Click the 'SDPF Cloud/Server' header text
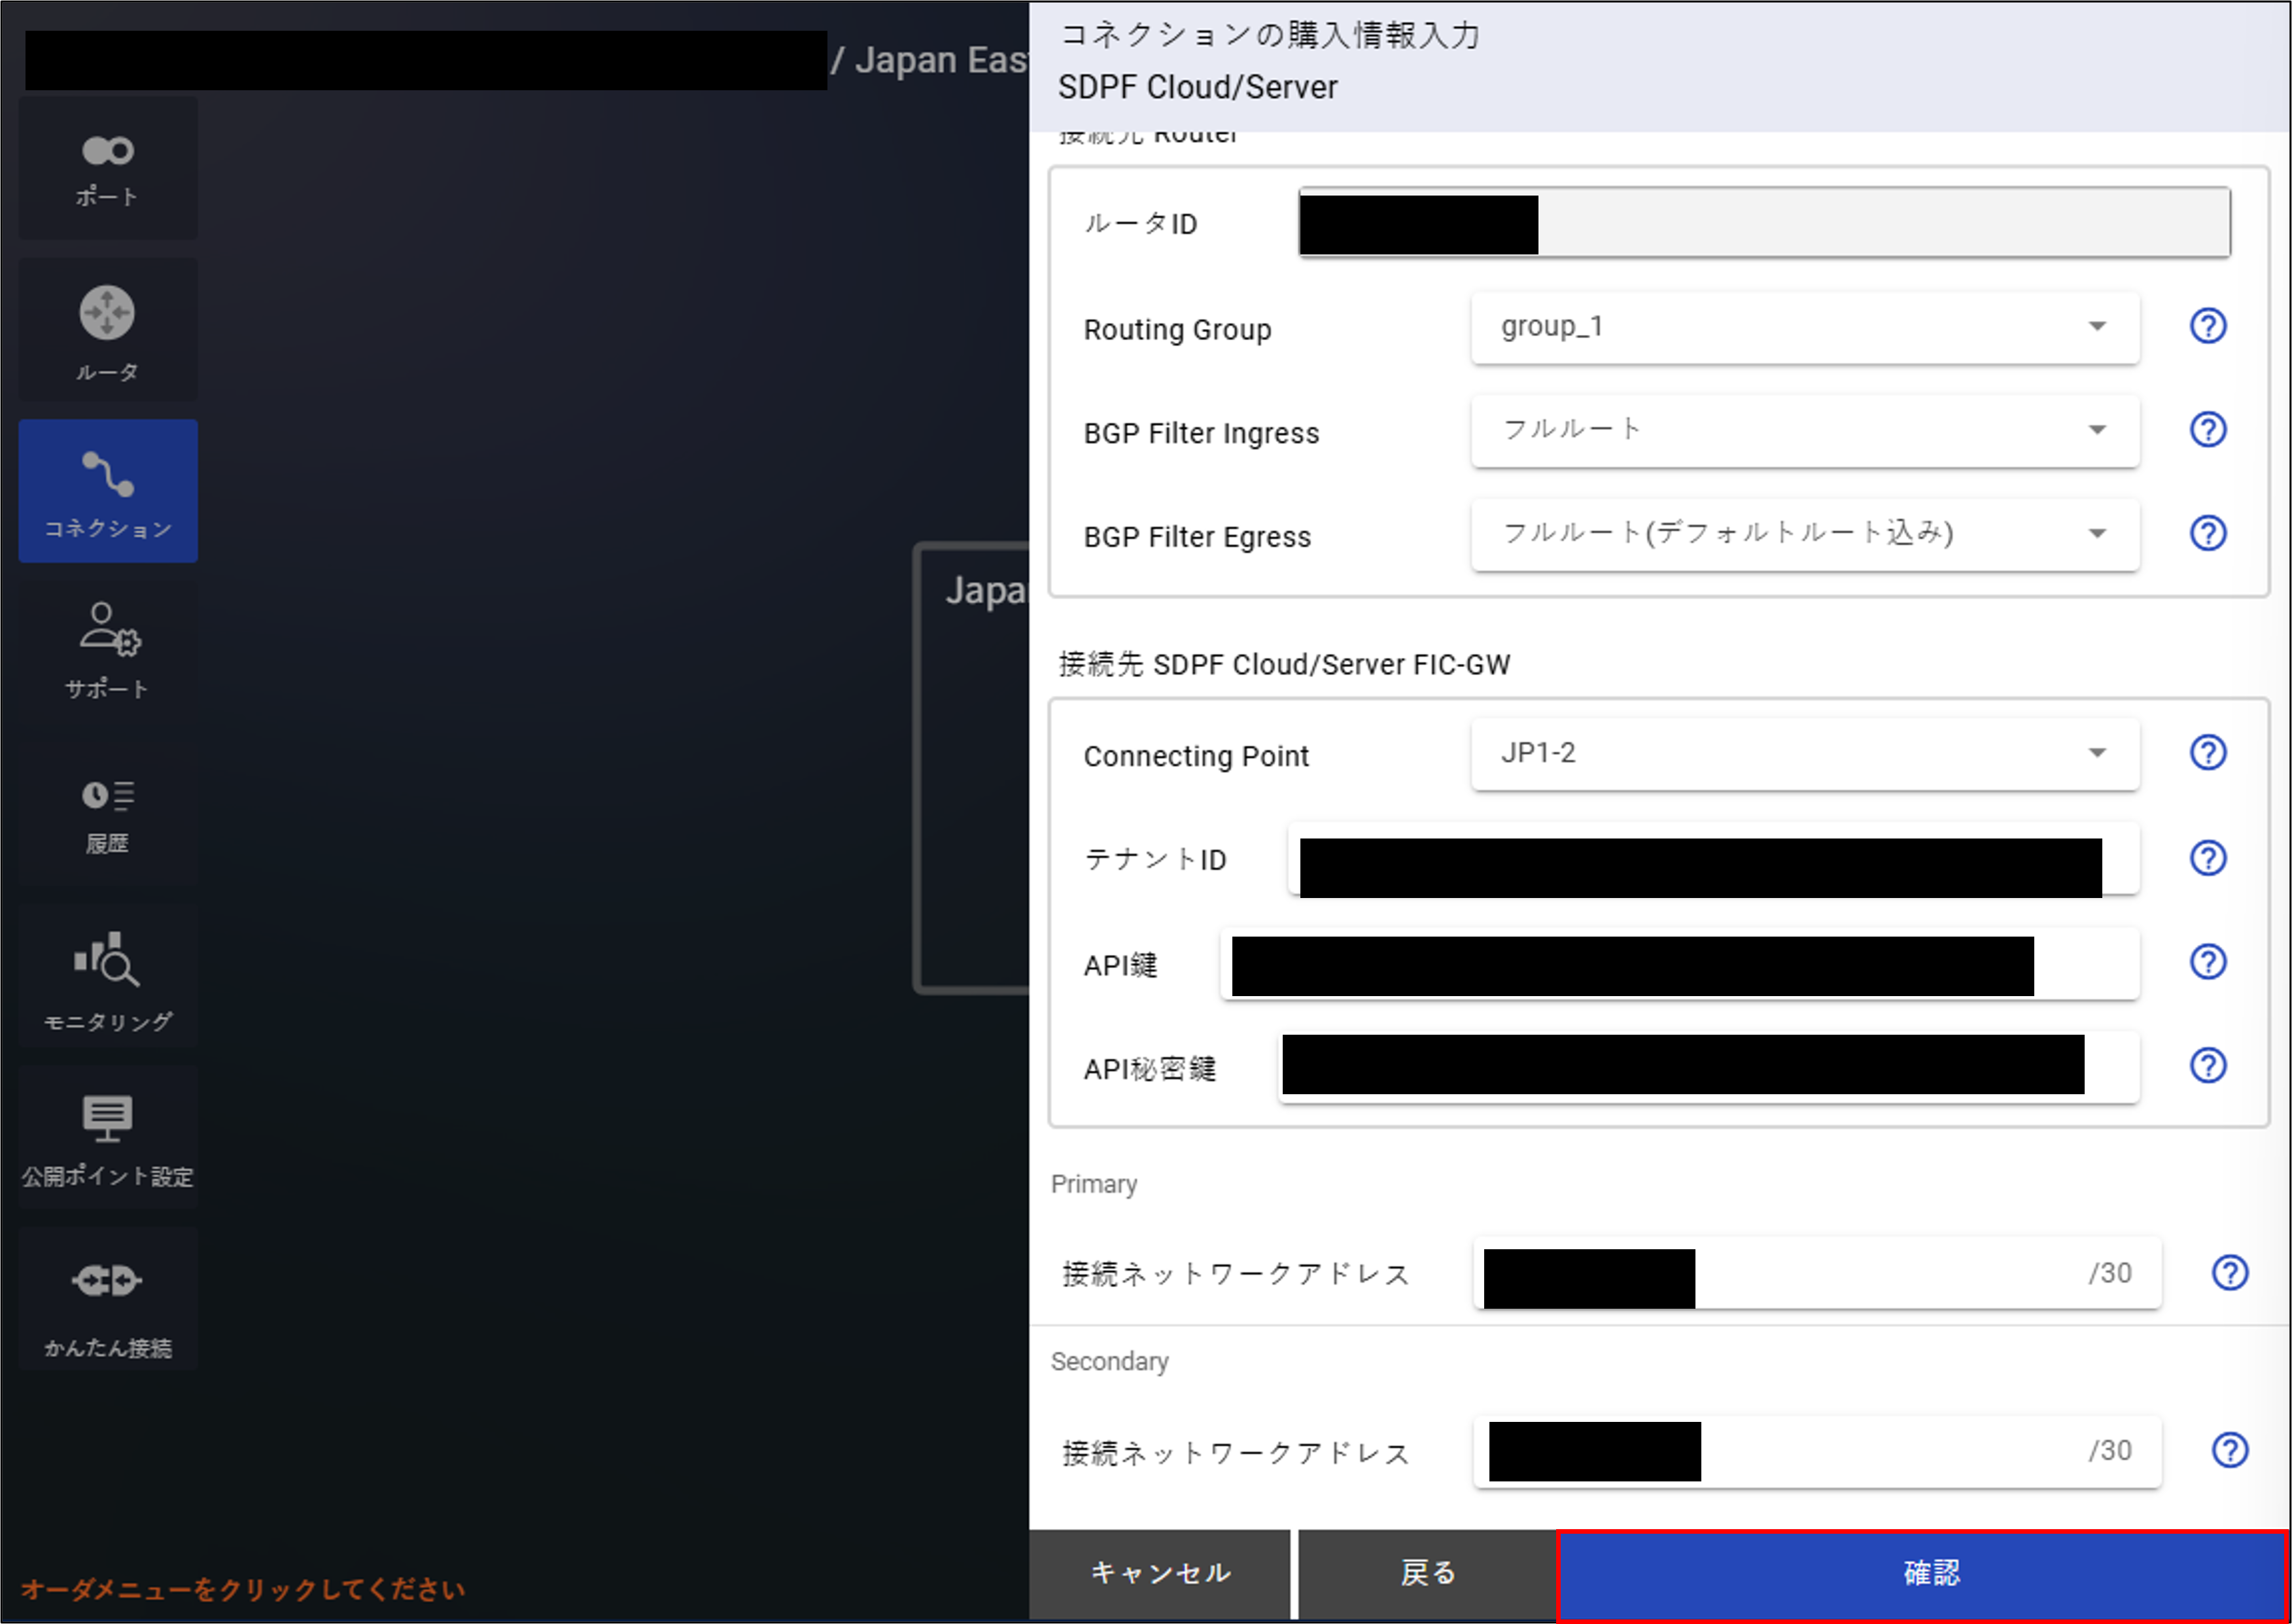 pyautogui.click(x=1198, y=88)
